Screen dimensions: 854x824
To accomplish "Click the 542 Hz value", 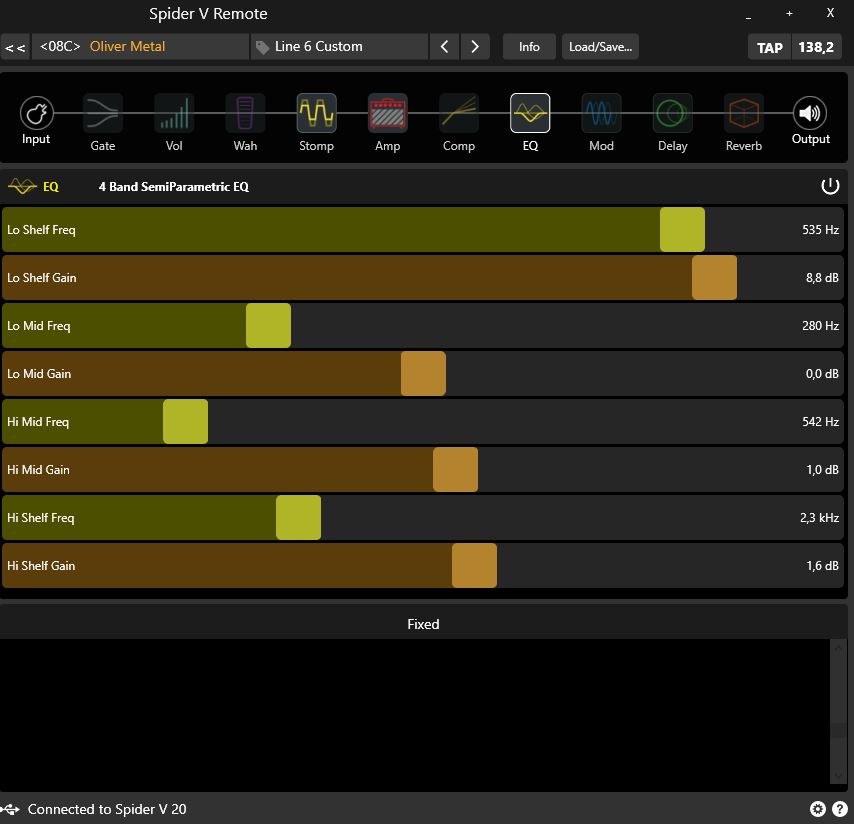I will pyautogui.click(x=820, y=422).
